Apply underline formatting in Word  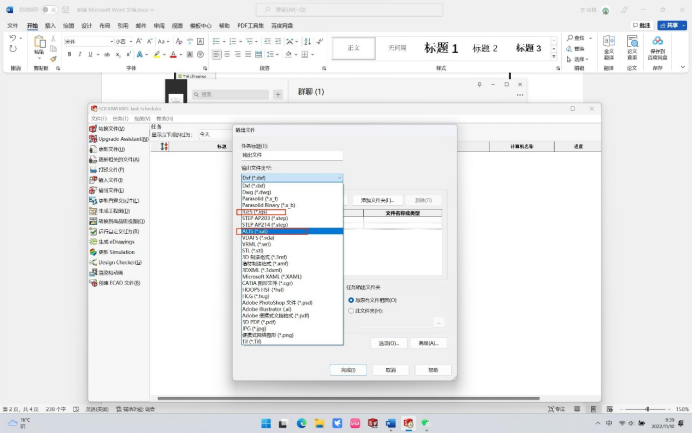90,54
